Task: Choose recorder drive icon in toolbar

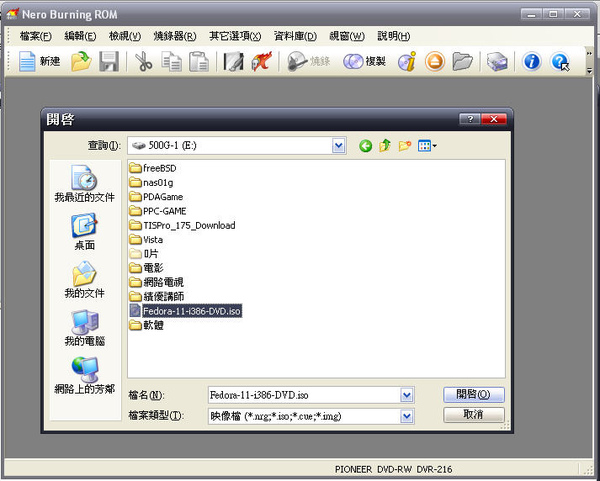Action: (497, 61)
